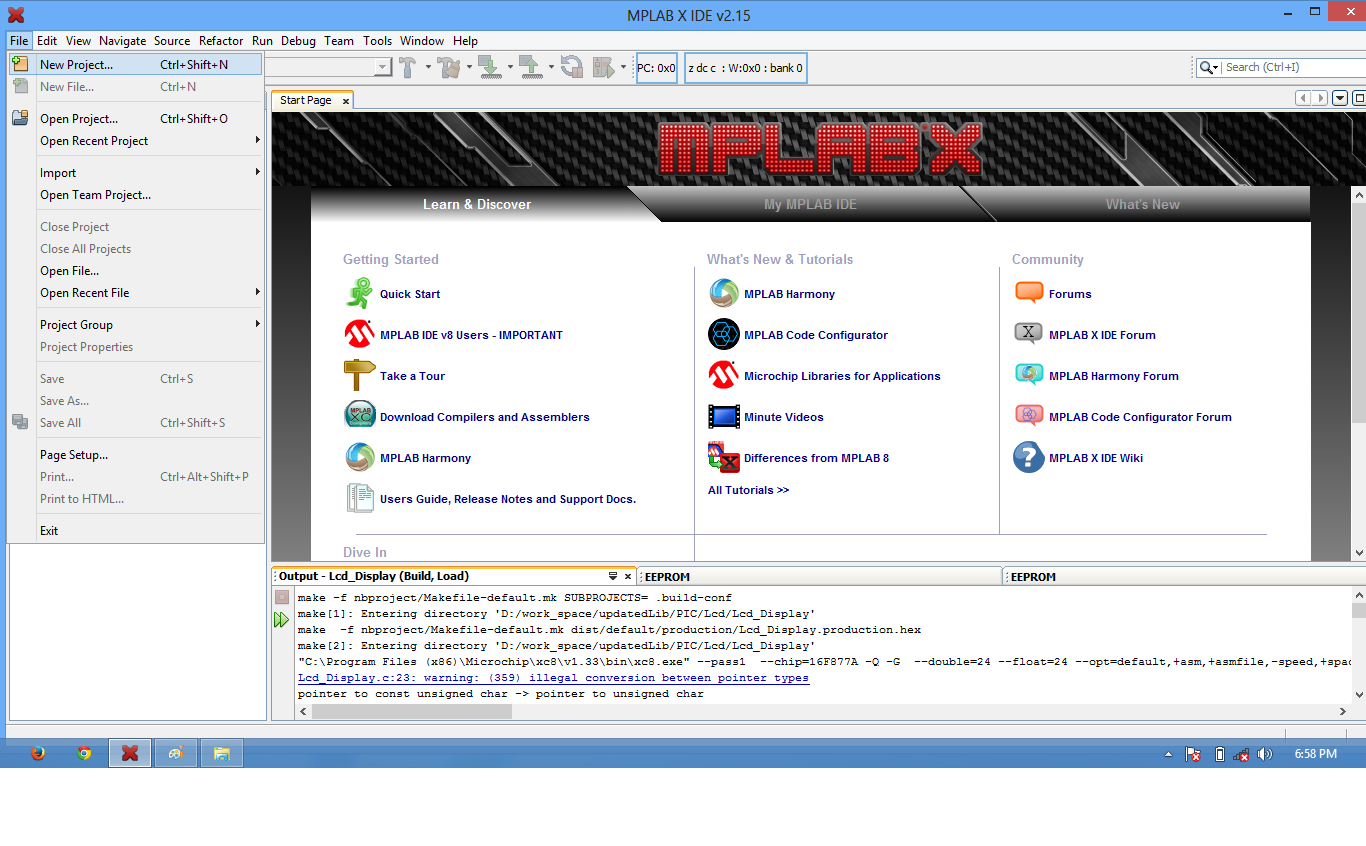Open the Take a Tour link
This screenshot has height=846, width=1366.
pos(412,376)
